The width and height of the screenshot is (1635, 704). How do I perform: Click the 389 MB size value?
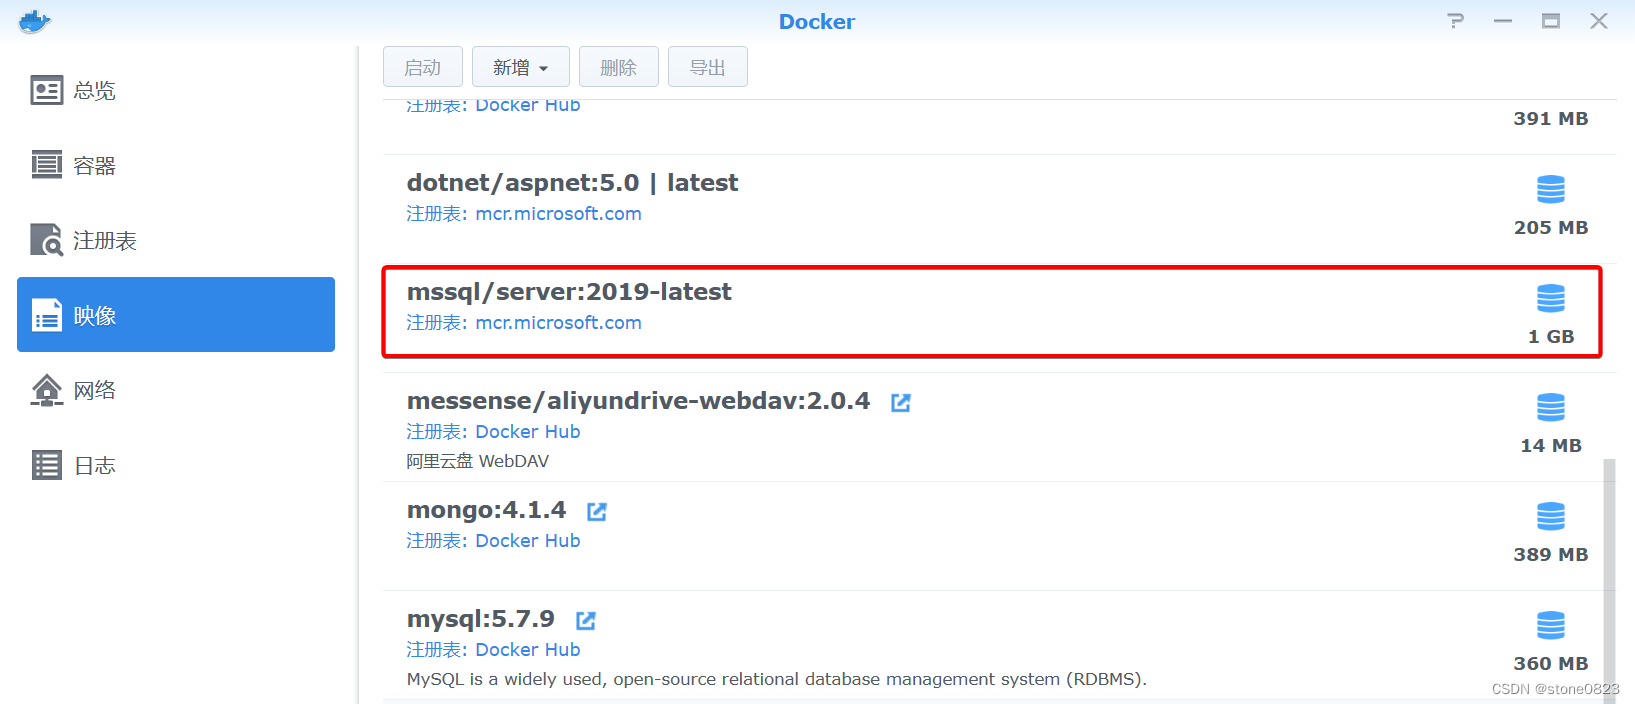point(1551,555)
